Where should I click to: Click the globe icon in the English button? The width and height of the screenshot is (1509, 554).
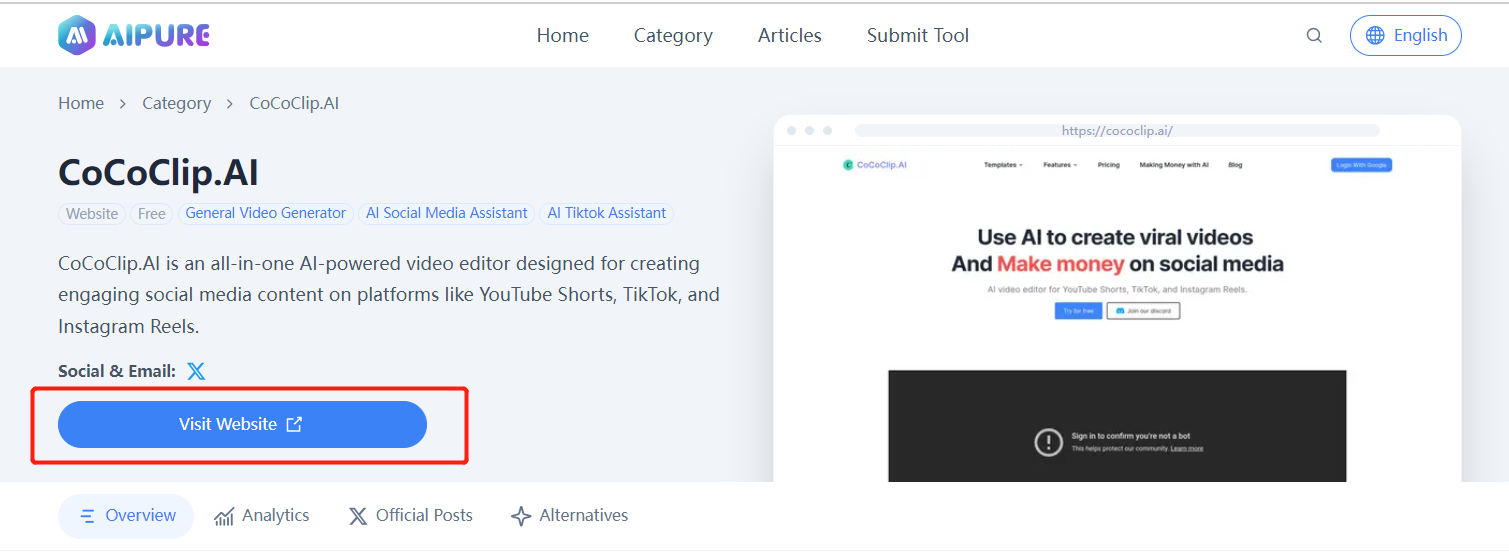pyautogui.click(x=1375, y=36)
